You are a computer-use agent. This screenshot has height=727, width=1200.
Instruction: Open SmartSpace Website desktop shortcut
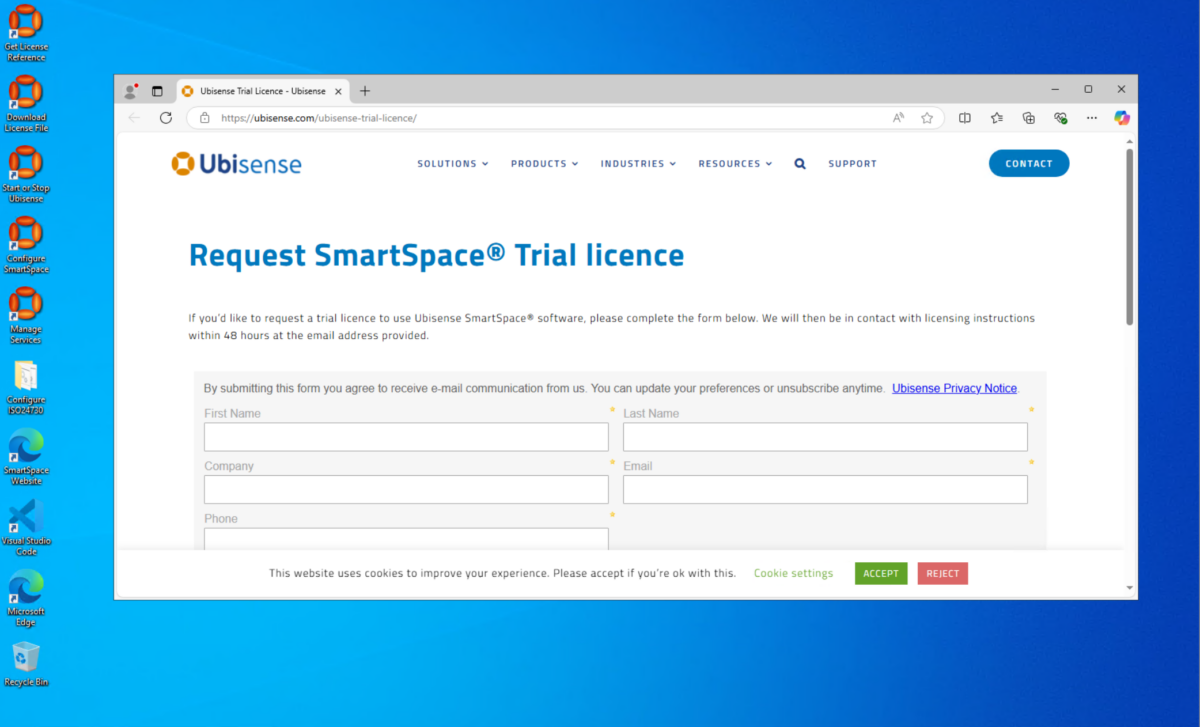tap(26, 455)
